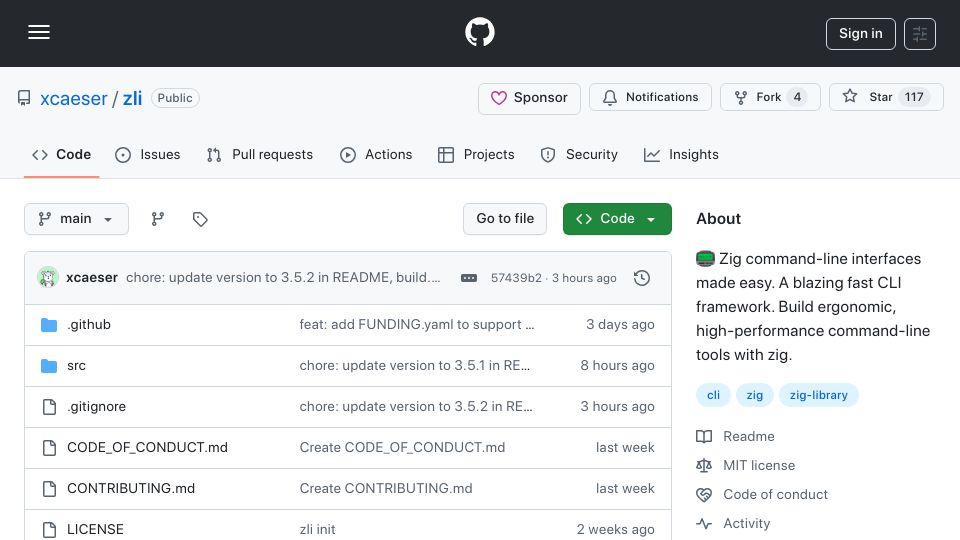Click the Public visibility label
The height and width of the screenshot is (540, 960).
pos(175,98)
